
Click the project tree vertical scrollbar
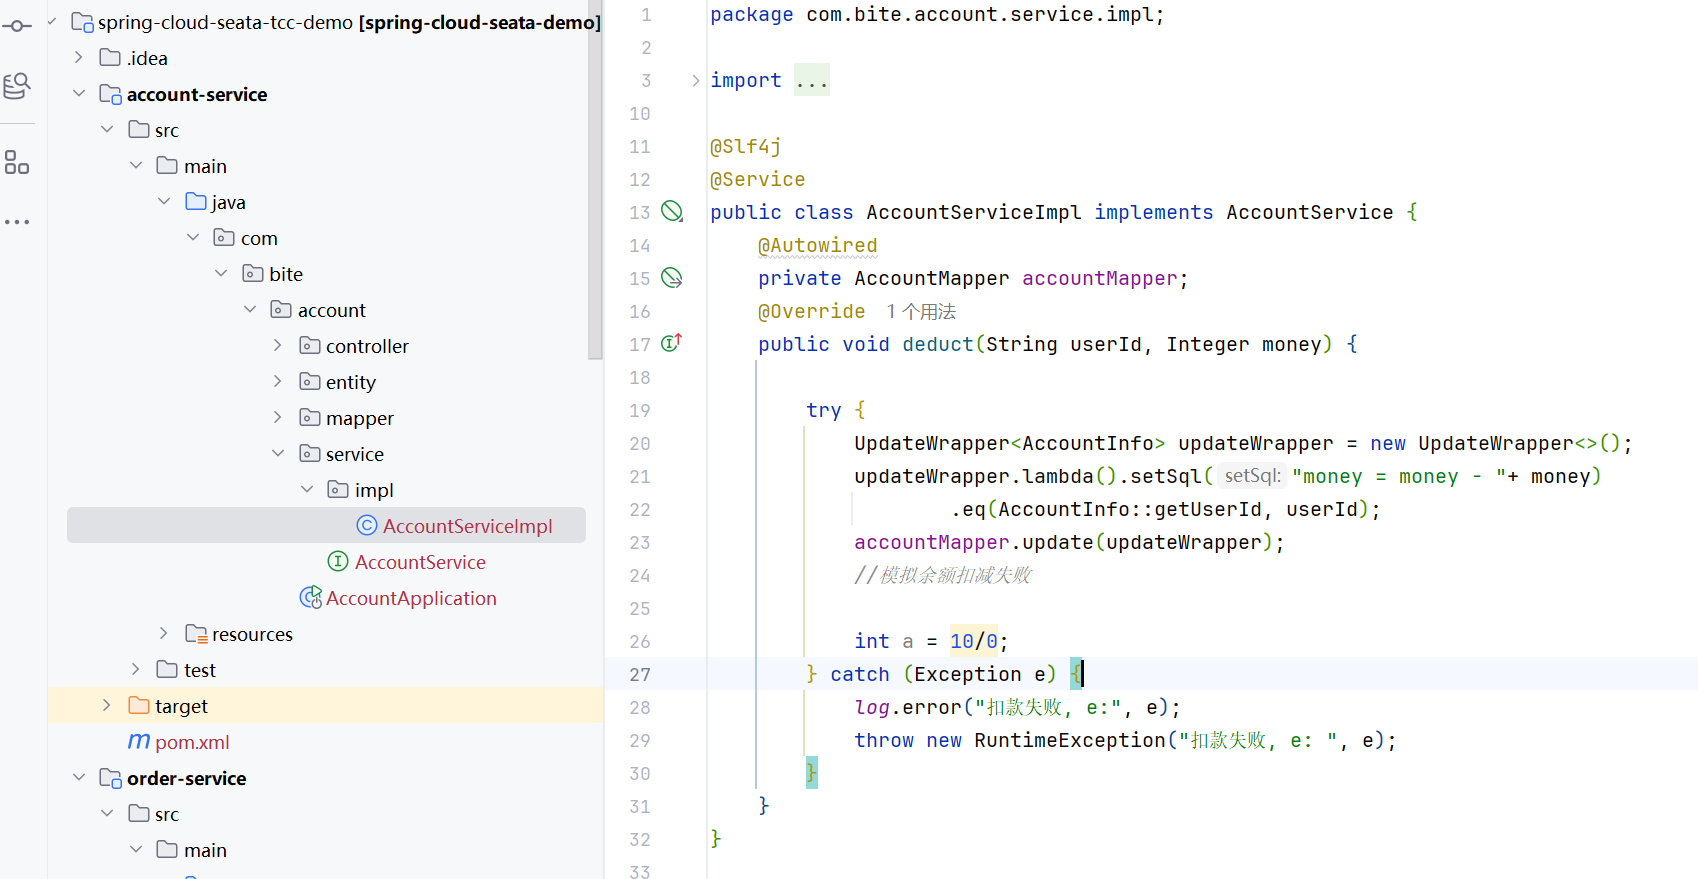(595, 180)
